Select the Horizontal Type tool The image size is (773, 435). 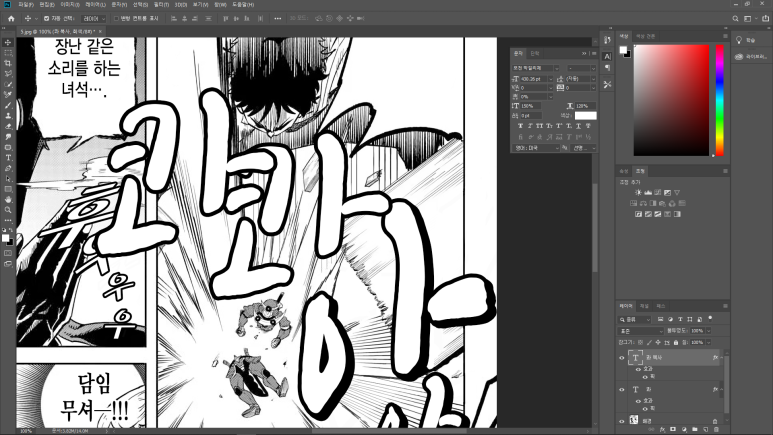pos(8,158)
